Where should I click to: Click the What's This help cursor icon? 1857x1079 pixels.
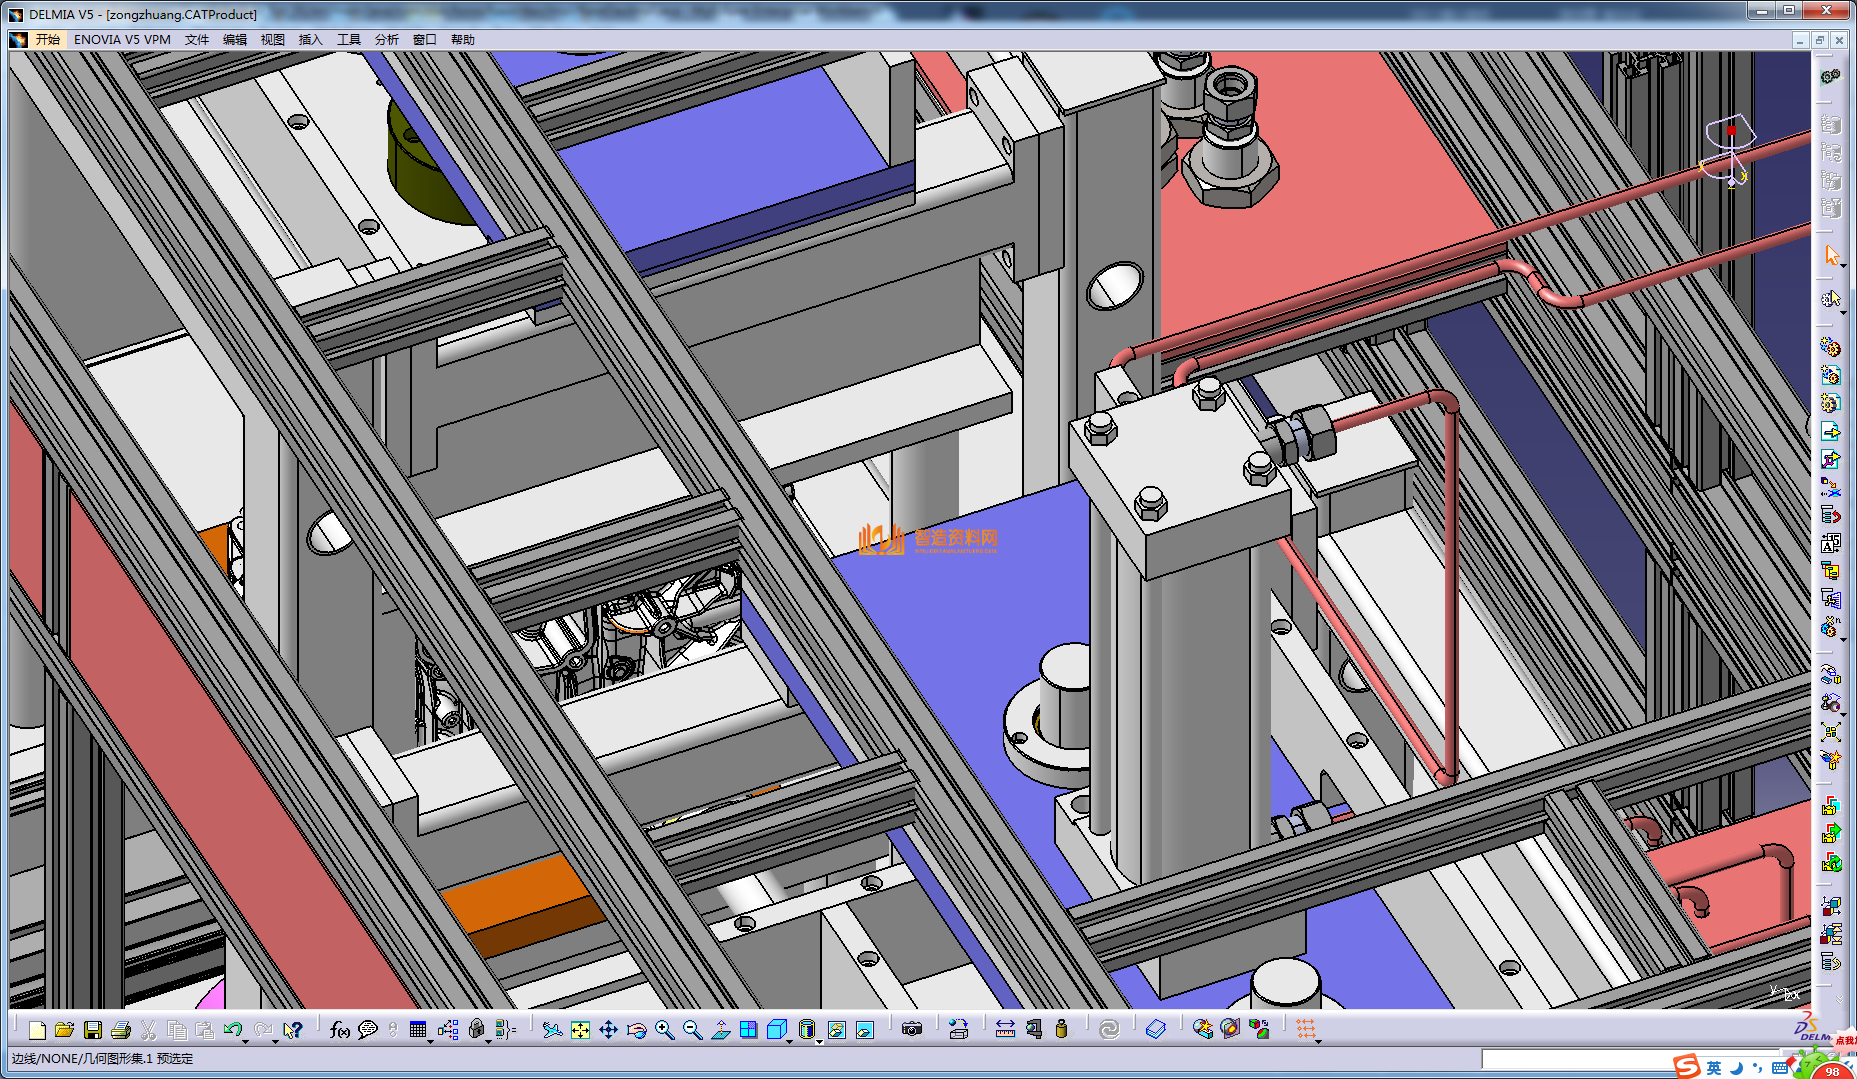[x=292, y=1030]
